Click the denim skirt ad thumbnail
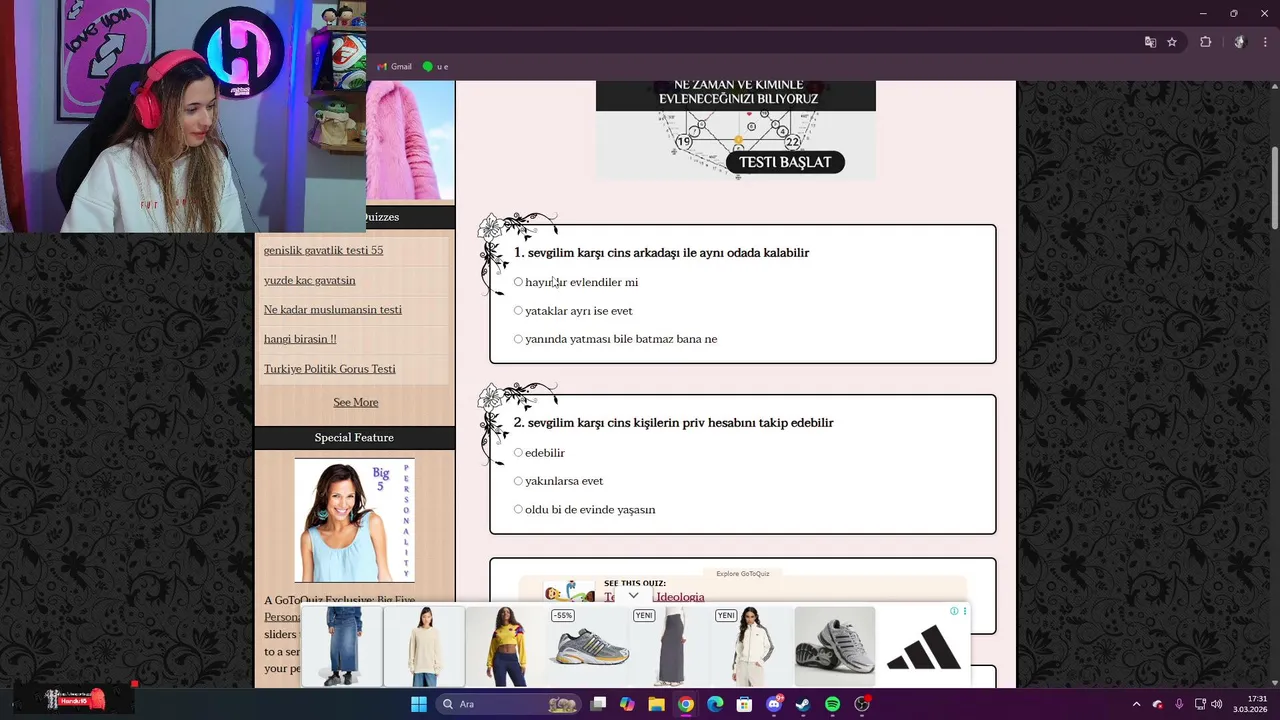The image size is (1280, 720). coord(342,646)
